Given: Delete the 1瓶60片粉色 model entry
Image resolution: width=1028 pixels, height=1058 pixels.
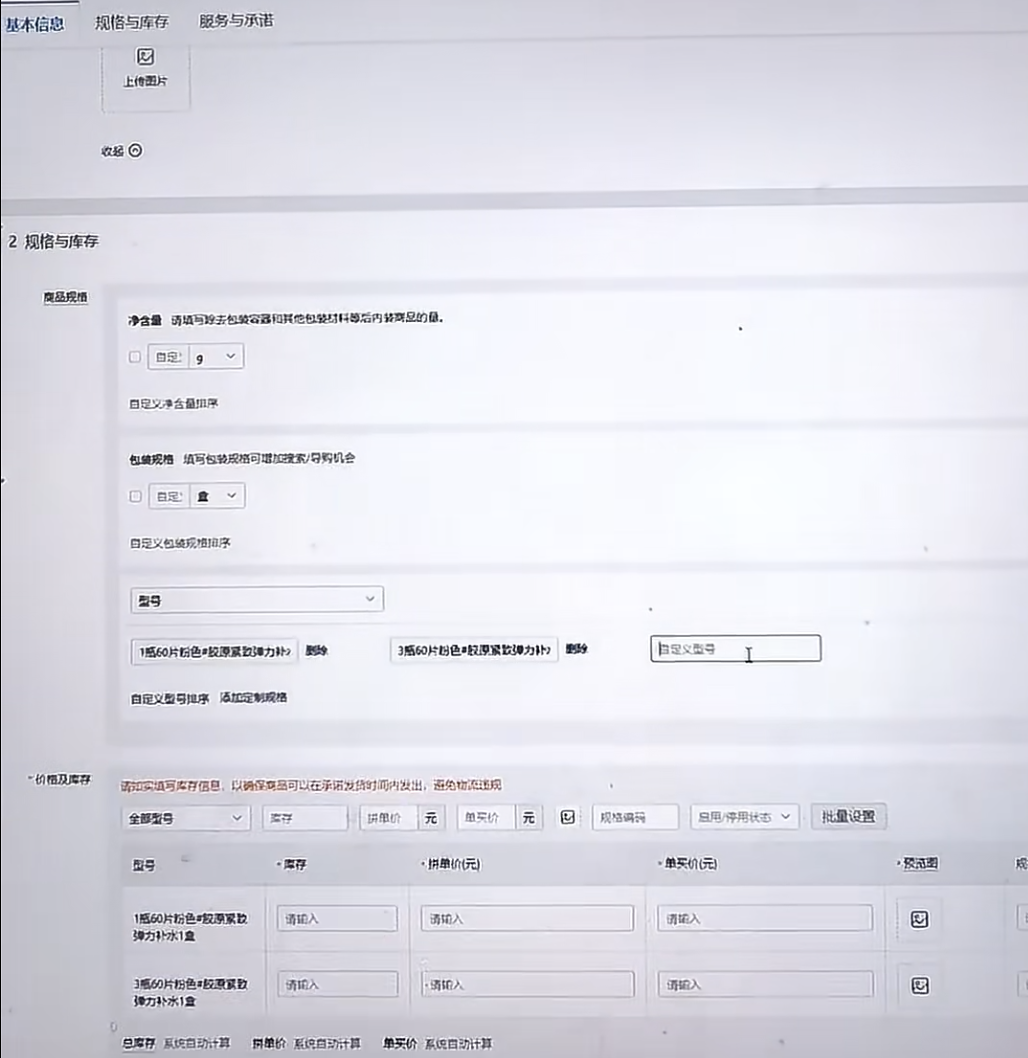Looking at the screenshot, I should click(316, 651).
